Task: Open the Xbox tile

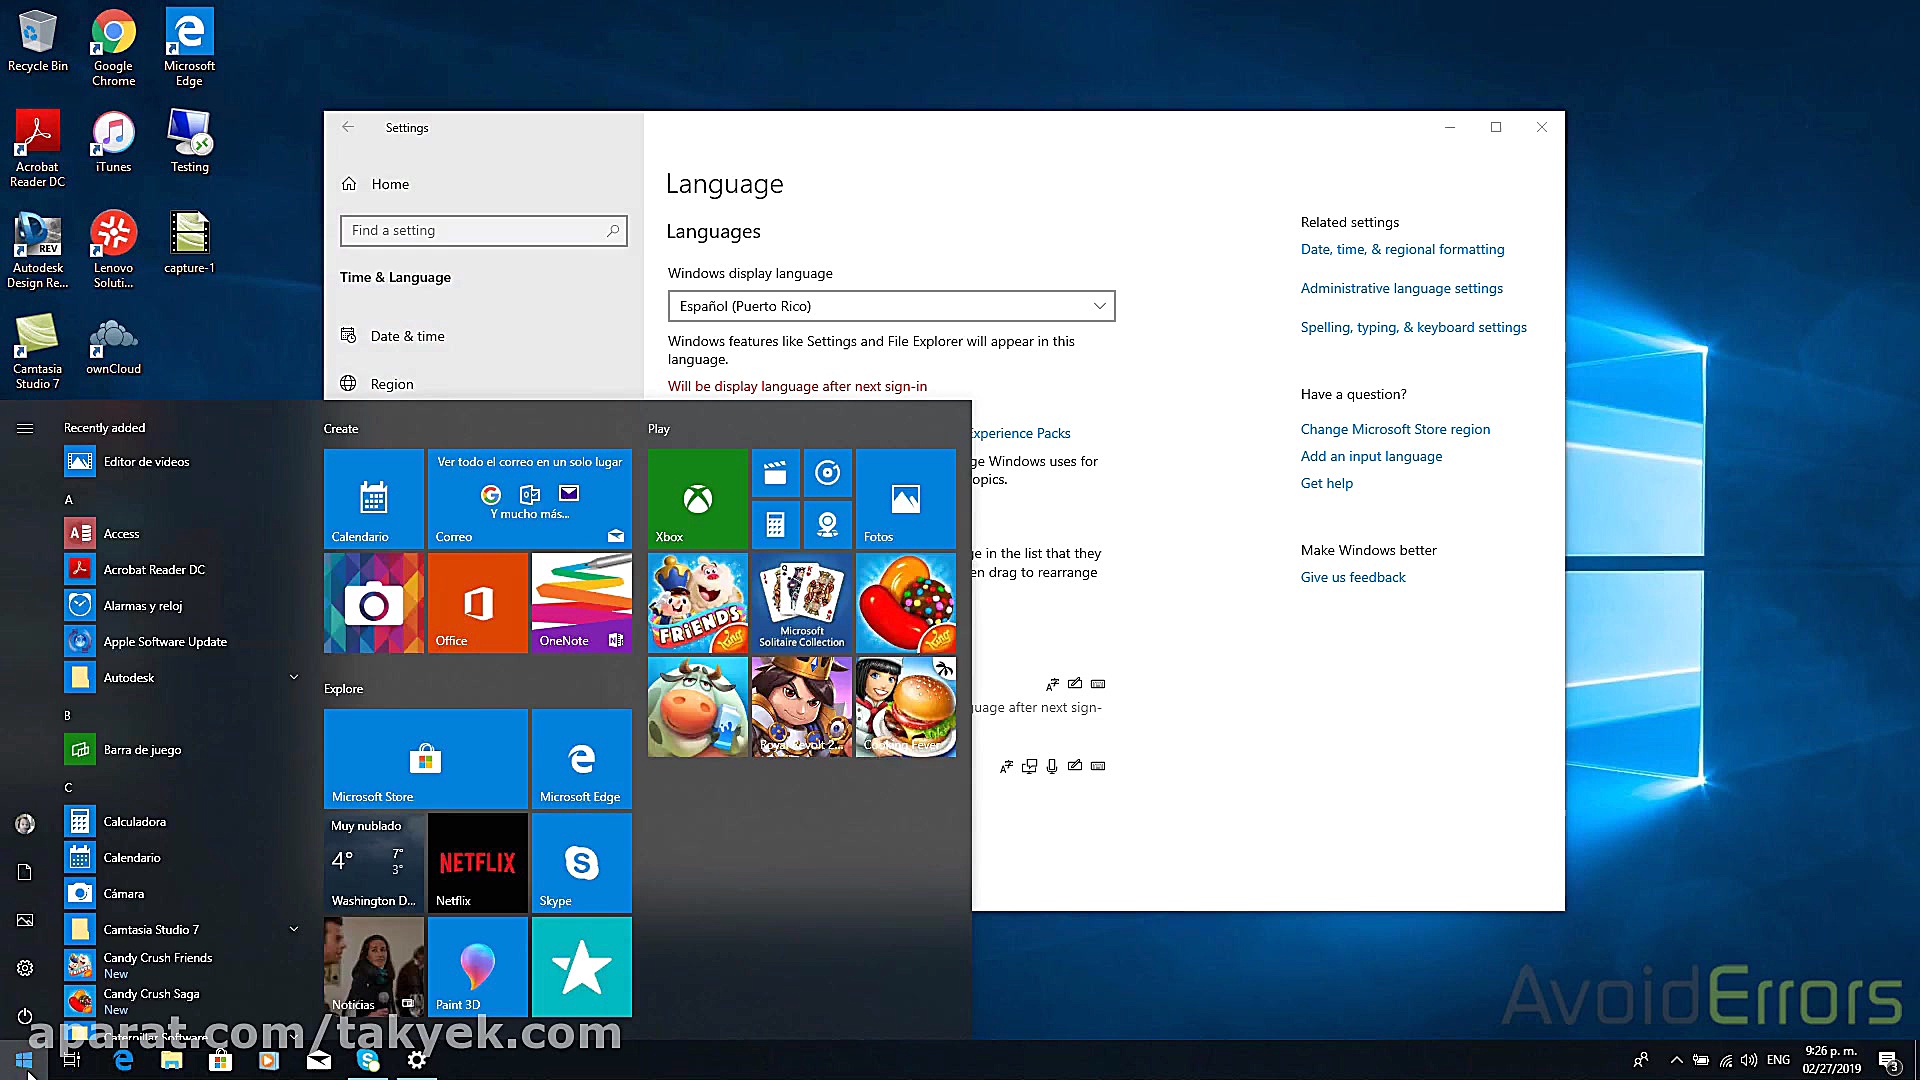Action: pos(697,498)
